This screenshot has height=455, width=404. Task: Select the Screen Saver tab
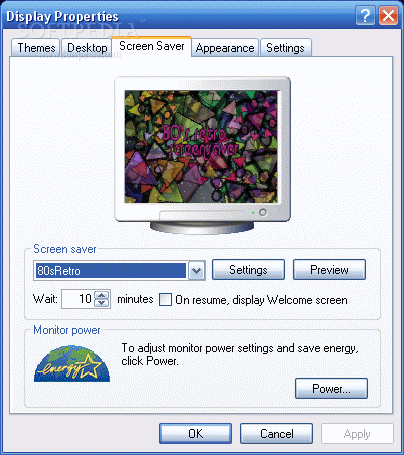(151, 46)
